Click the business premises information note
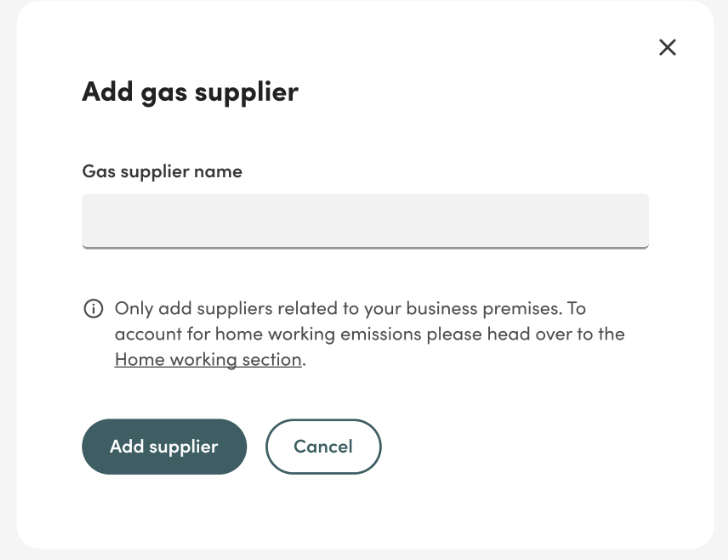This screenshot has height=560, width=728. (370, 334)
